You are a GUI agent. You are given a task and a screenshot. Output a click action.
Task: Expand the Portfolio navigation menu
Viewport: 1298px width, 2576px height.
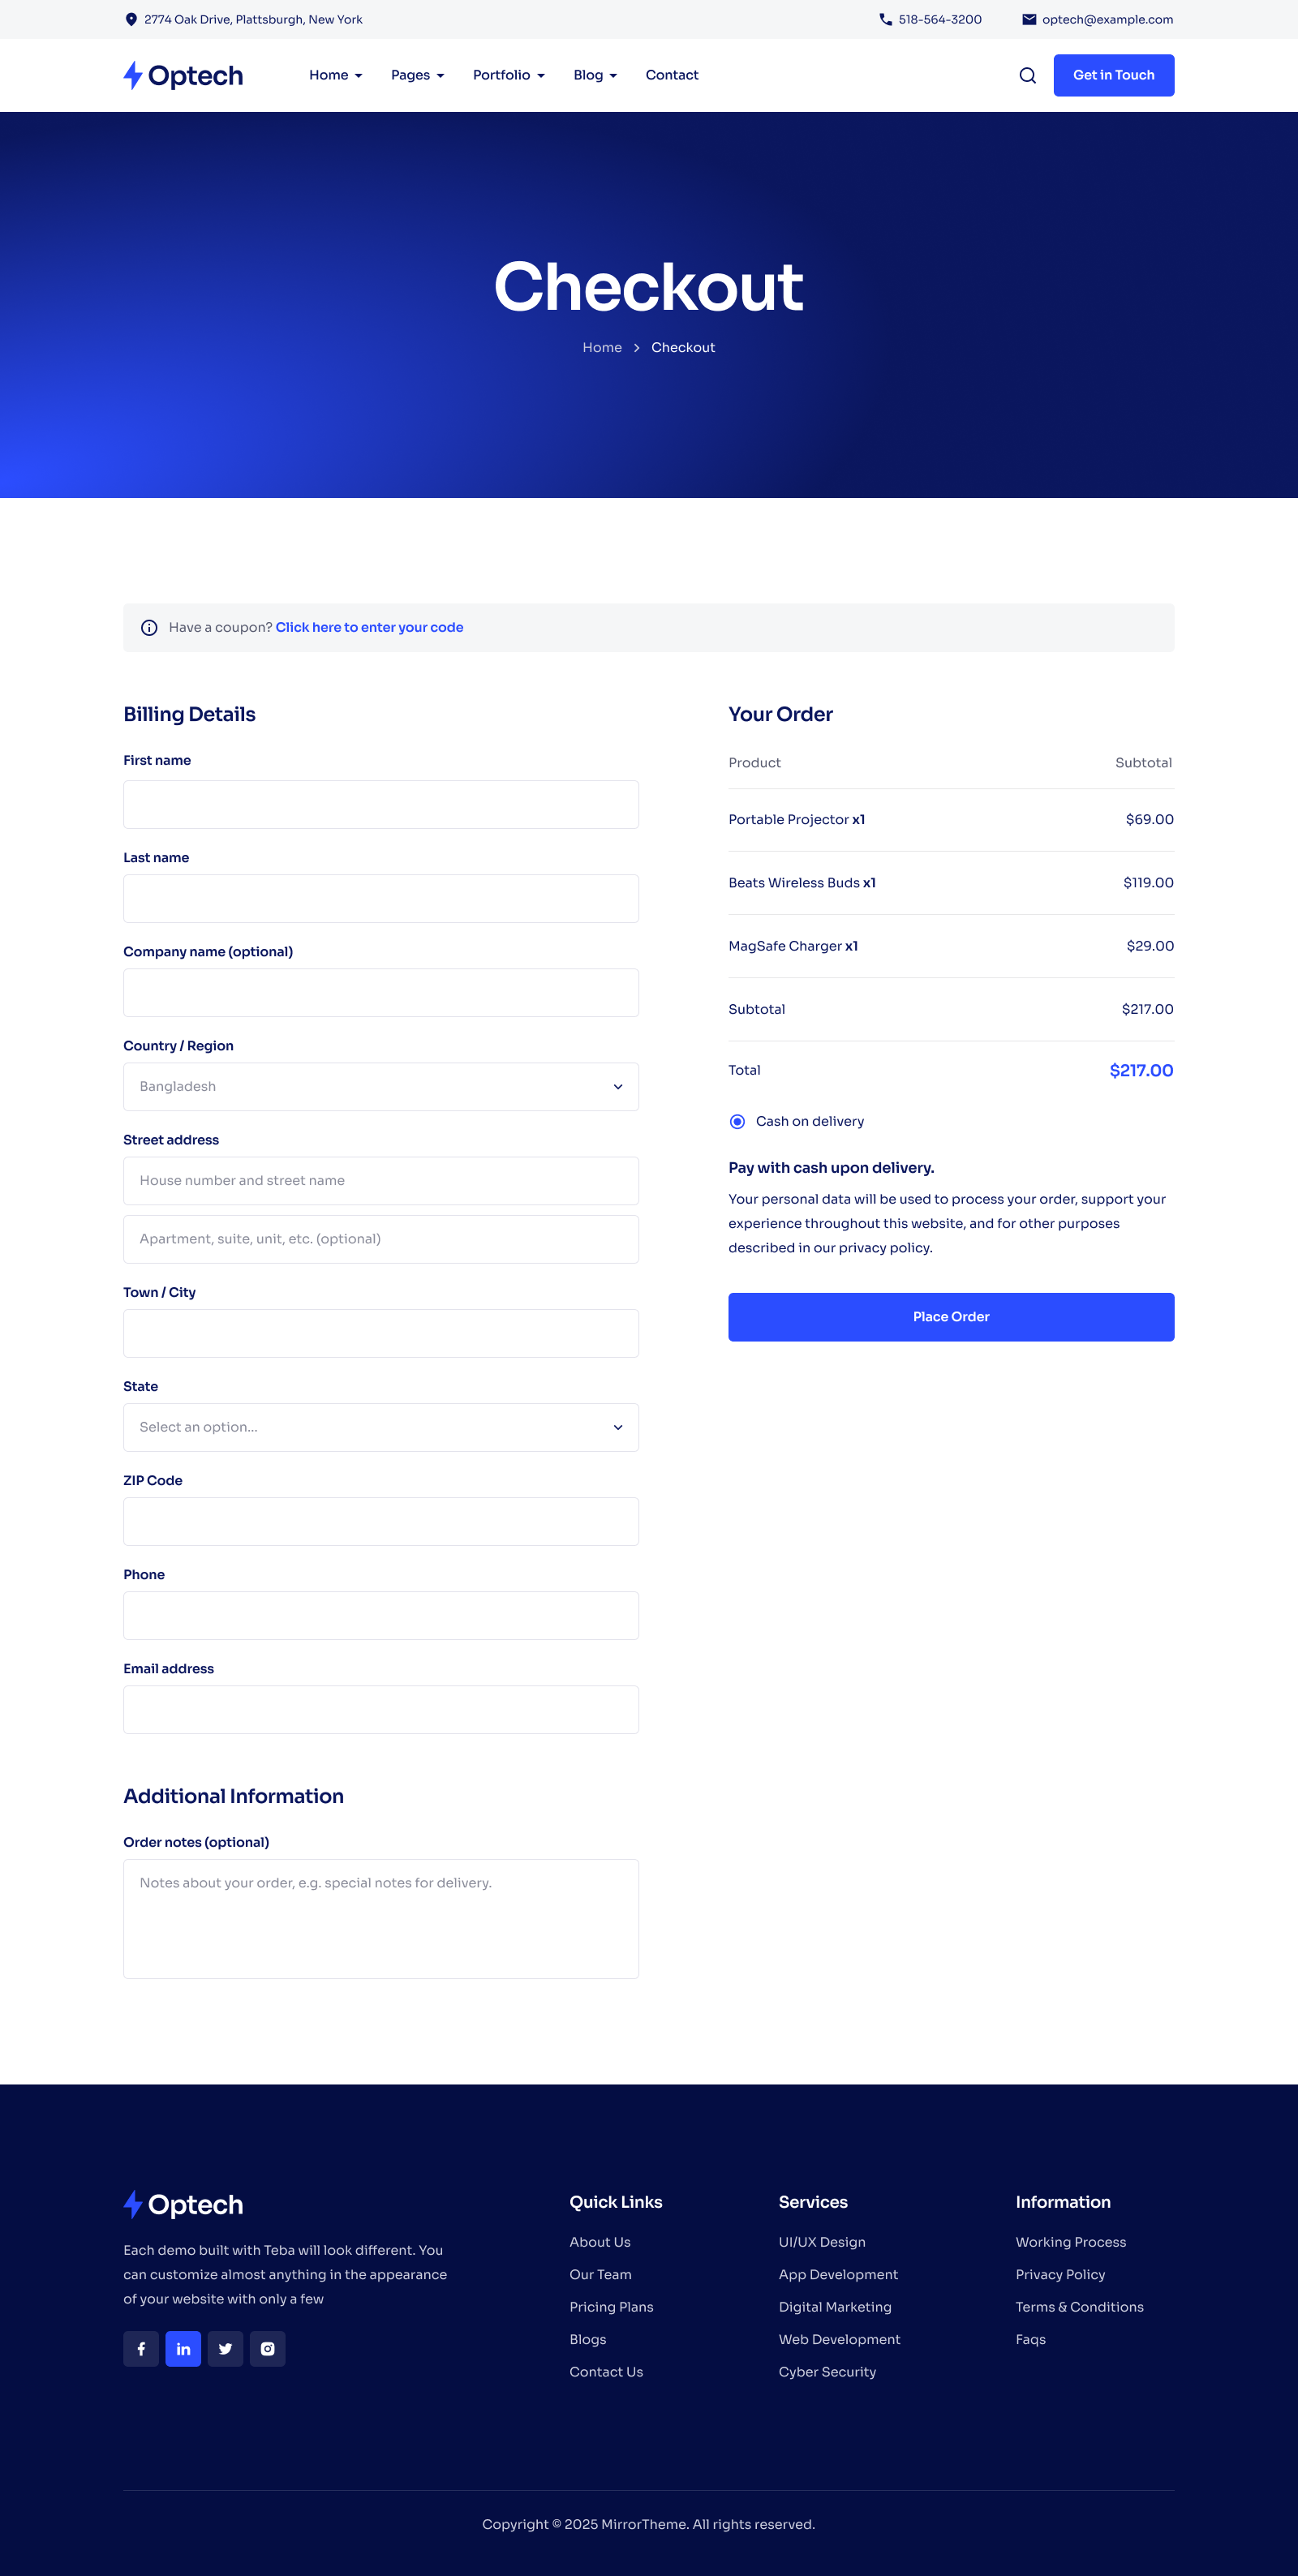coord(508,75)
